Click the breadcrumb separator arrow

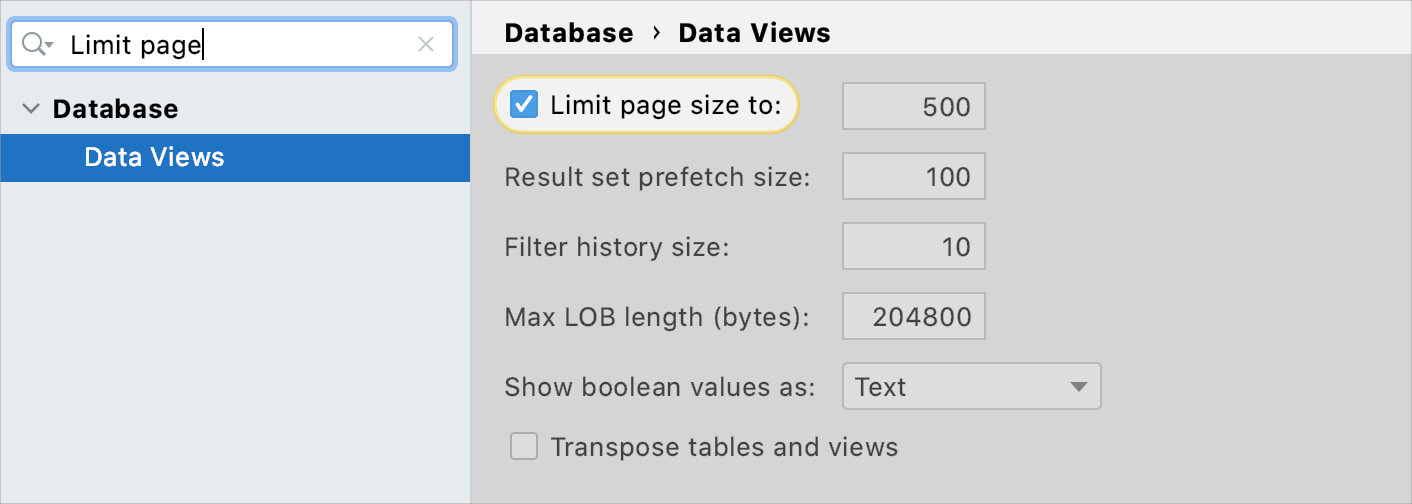coord(656,33)
